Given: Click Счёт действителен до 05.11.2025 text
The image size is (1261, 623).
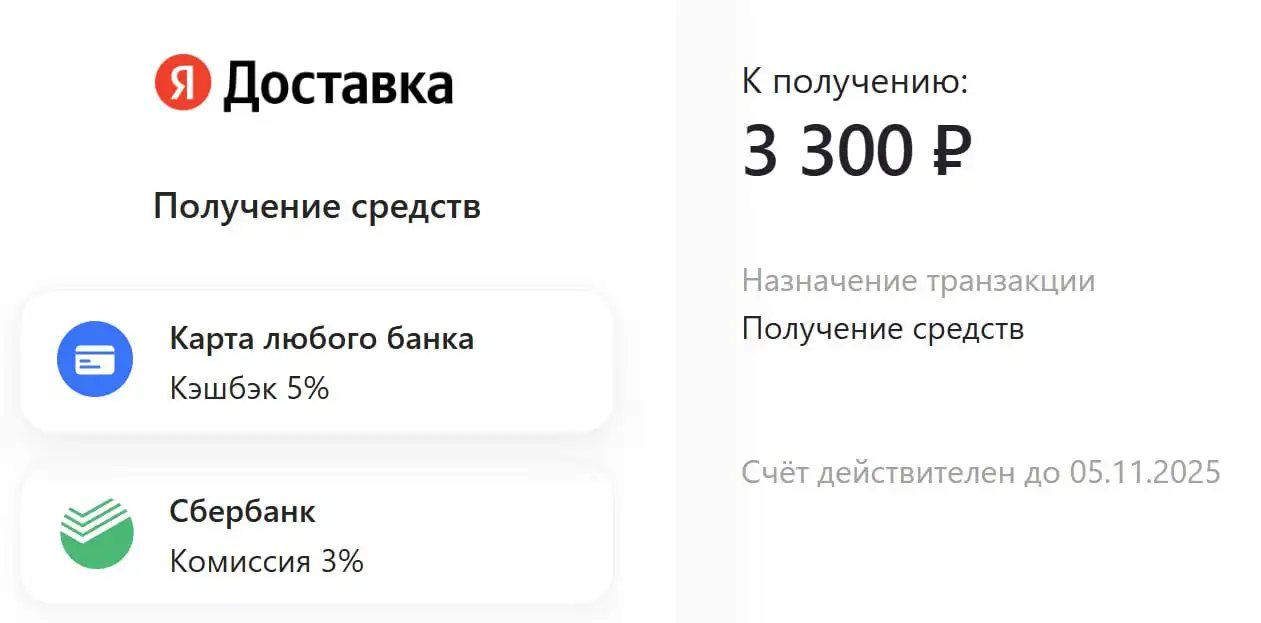Looking at the screenshot, I should [x=981, y=471].
